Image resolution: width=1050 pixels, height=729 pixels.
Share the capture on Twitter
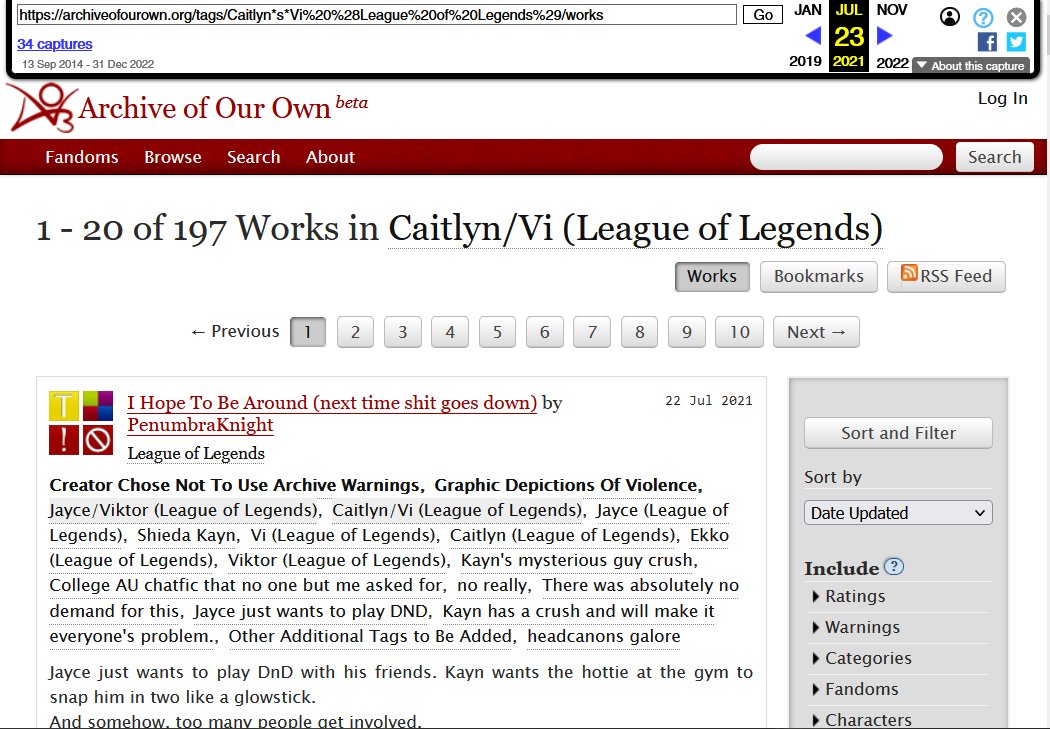pos(1016,42)
